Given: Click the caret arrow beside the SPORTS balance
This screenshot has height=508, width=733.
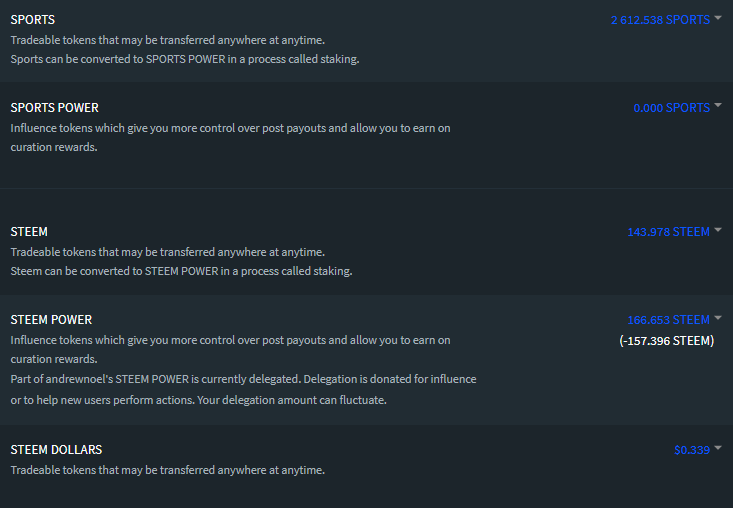Looking at the screenshot, I should (x=718, y=18).
